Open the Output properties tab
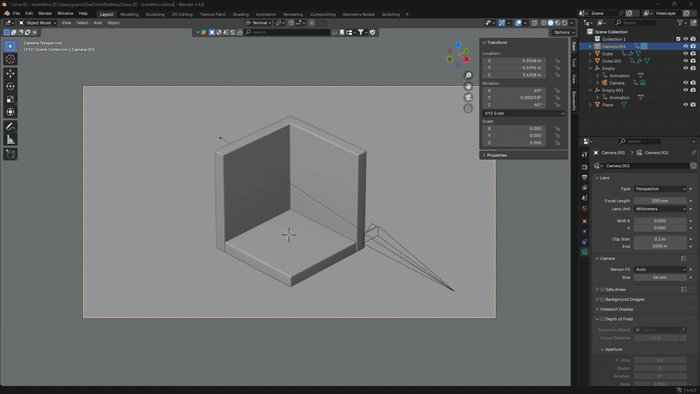The image size is (700, 394). coord(584,178)
